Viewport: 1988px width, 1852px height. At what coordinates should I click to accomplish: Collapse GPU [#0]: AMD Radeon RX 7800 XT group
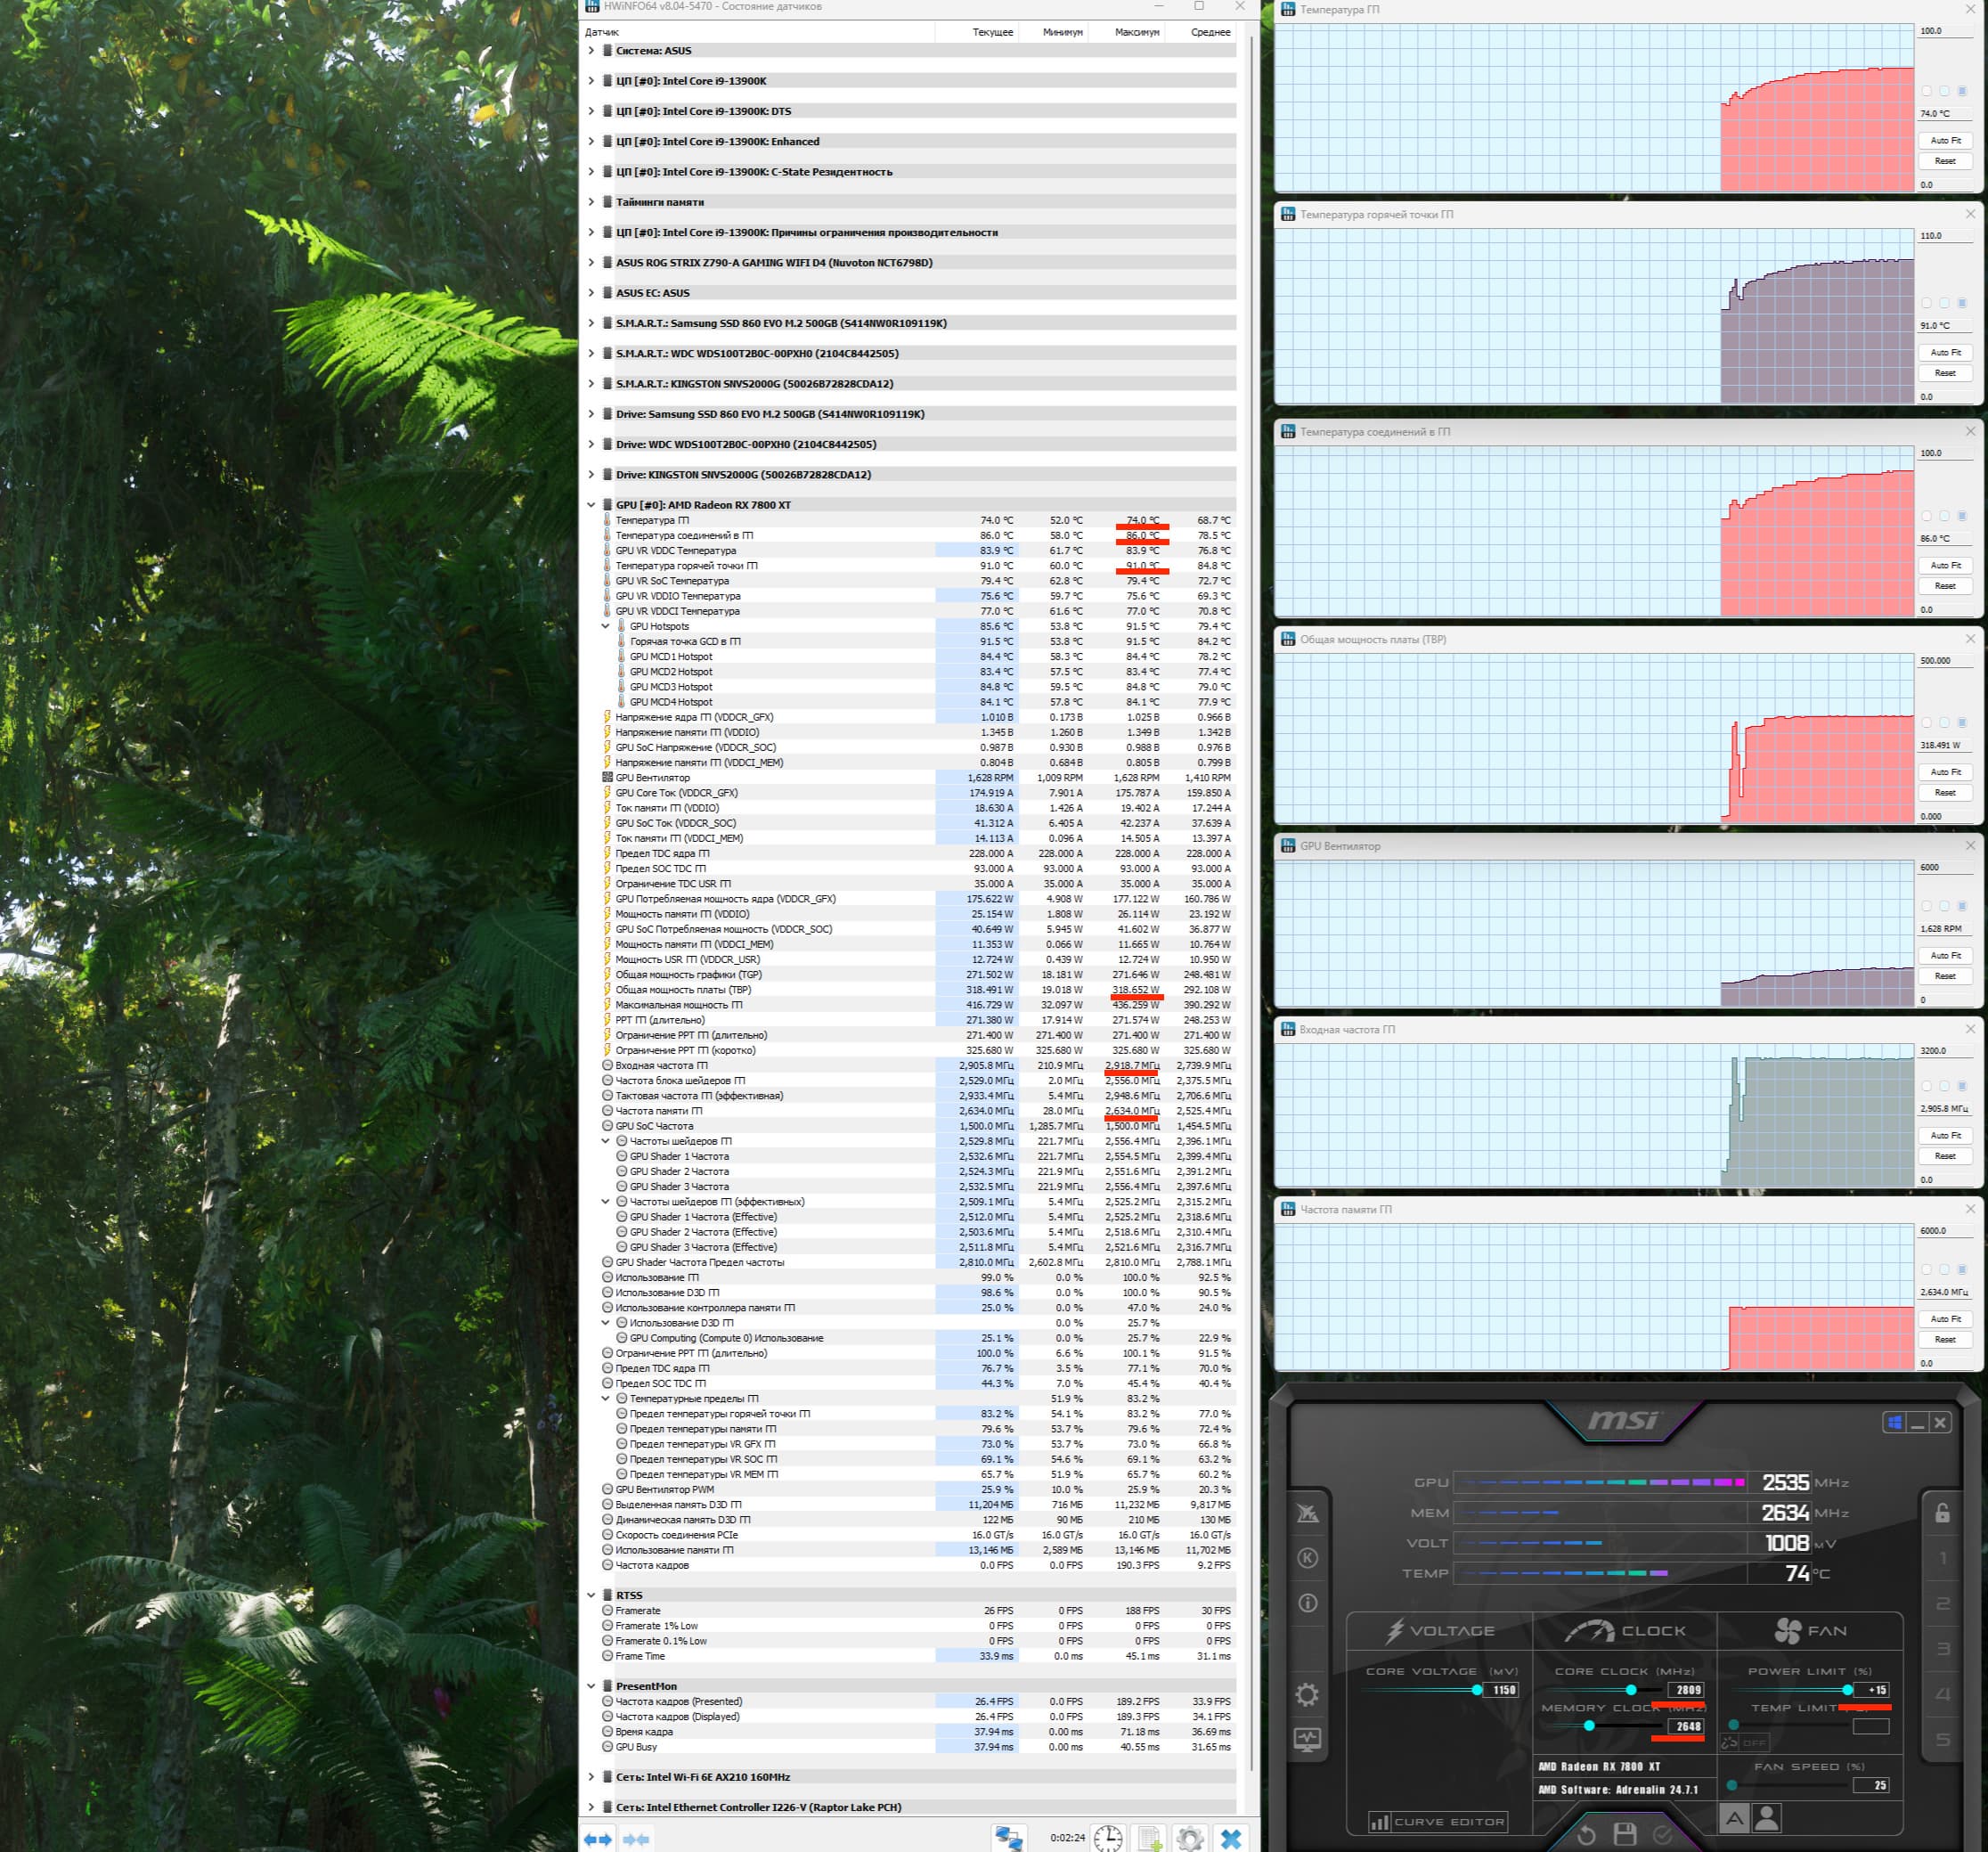click(x=591, y=505)
